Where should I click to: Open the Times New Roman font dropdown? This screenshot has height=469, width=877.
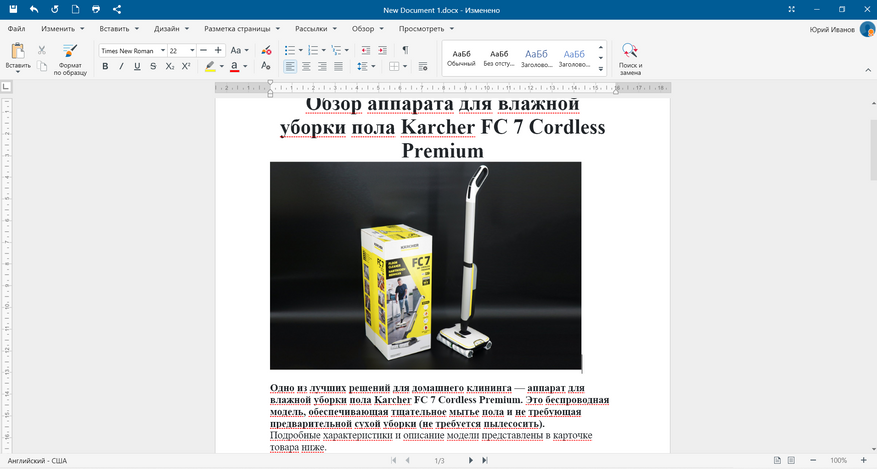[x=163, y=50]
